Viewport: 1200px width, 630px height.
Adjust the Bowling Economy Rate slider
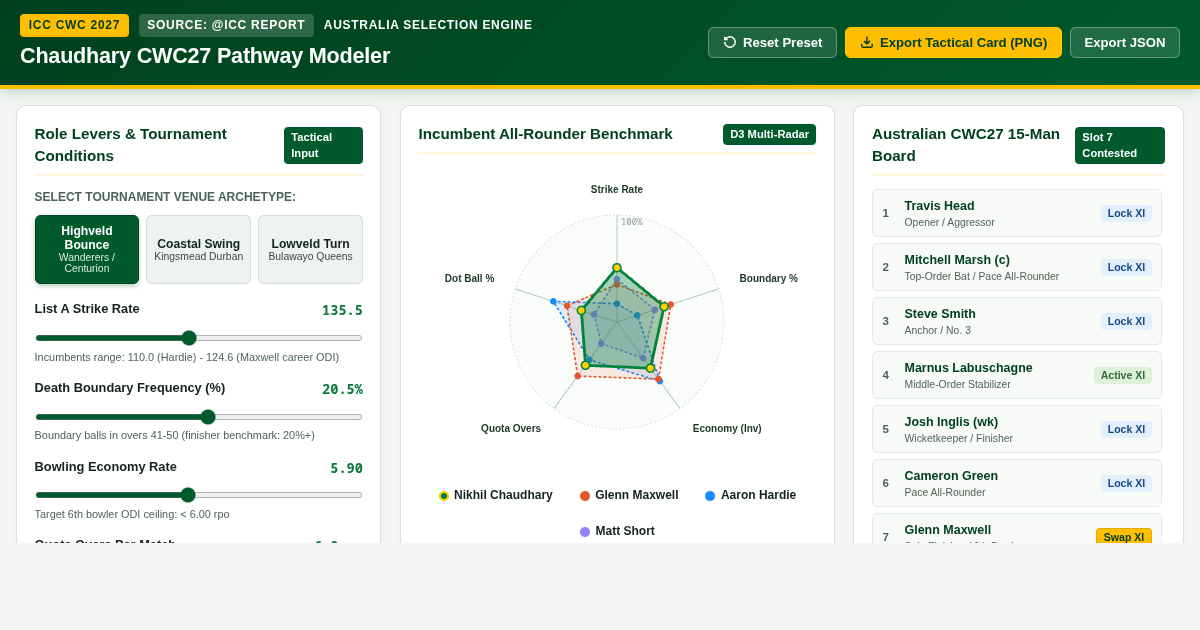tap(199, 495)
